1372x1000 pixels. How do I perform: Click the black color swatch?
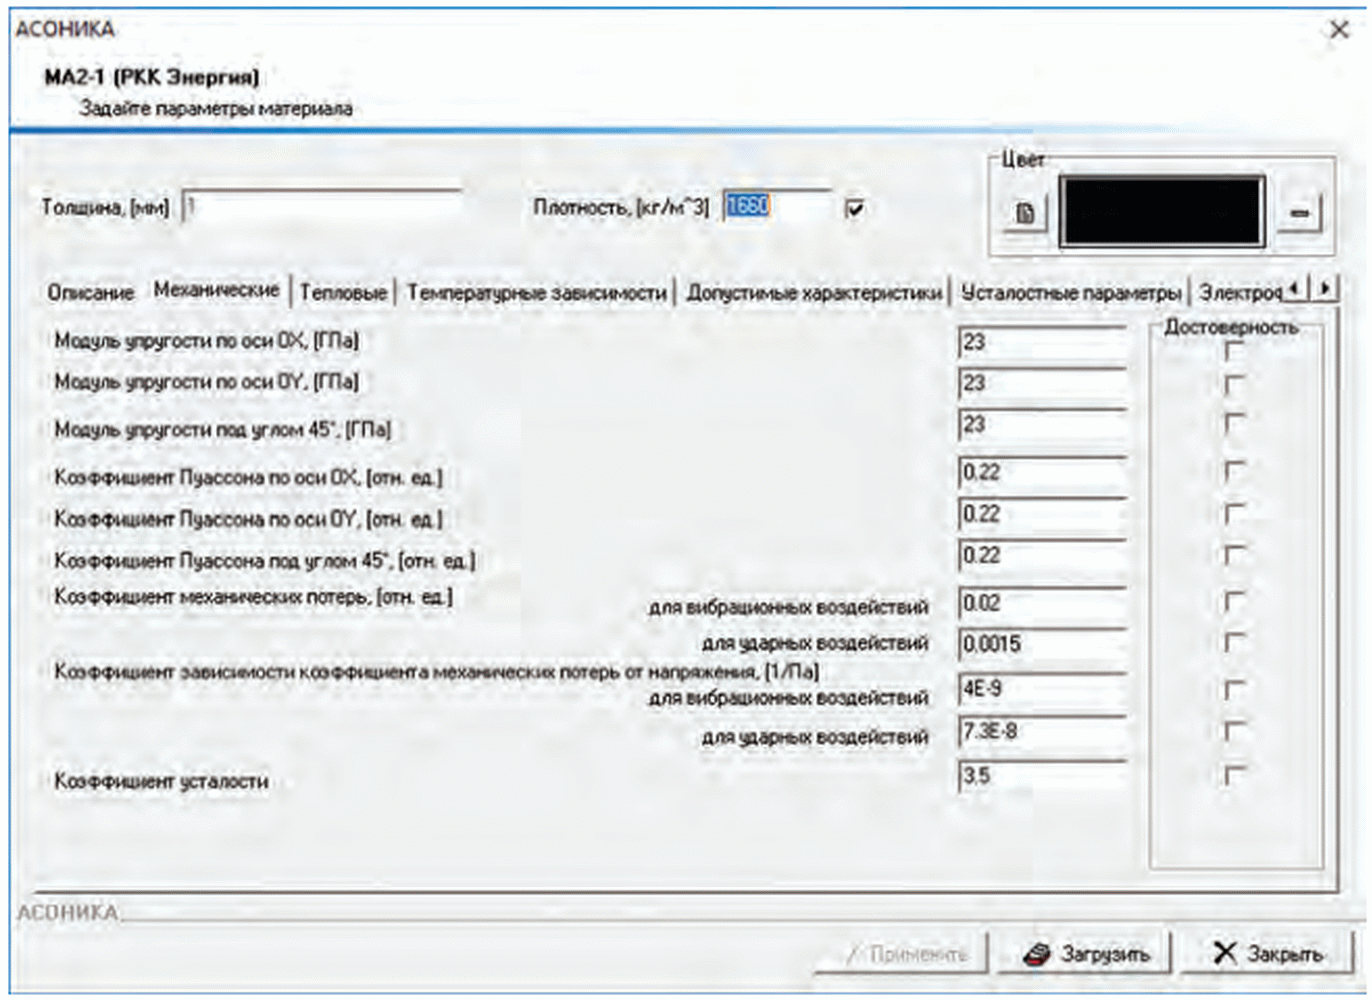point(1161,211)
